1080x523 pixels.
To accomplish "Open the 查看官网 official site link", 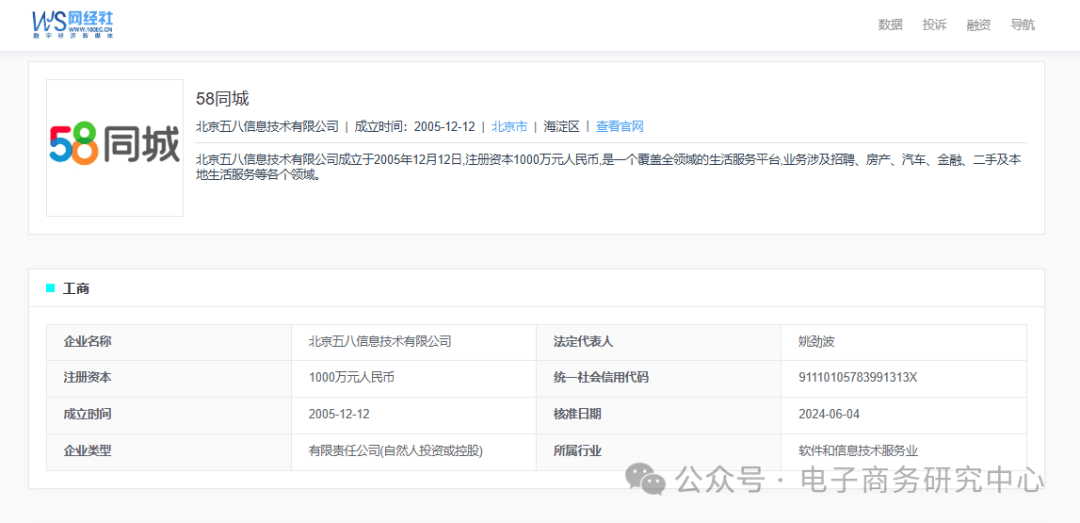I will coord(619,127).
